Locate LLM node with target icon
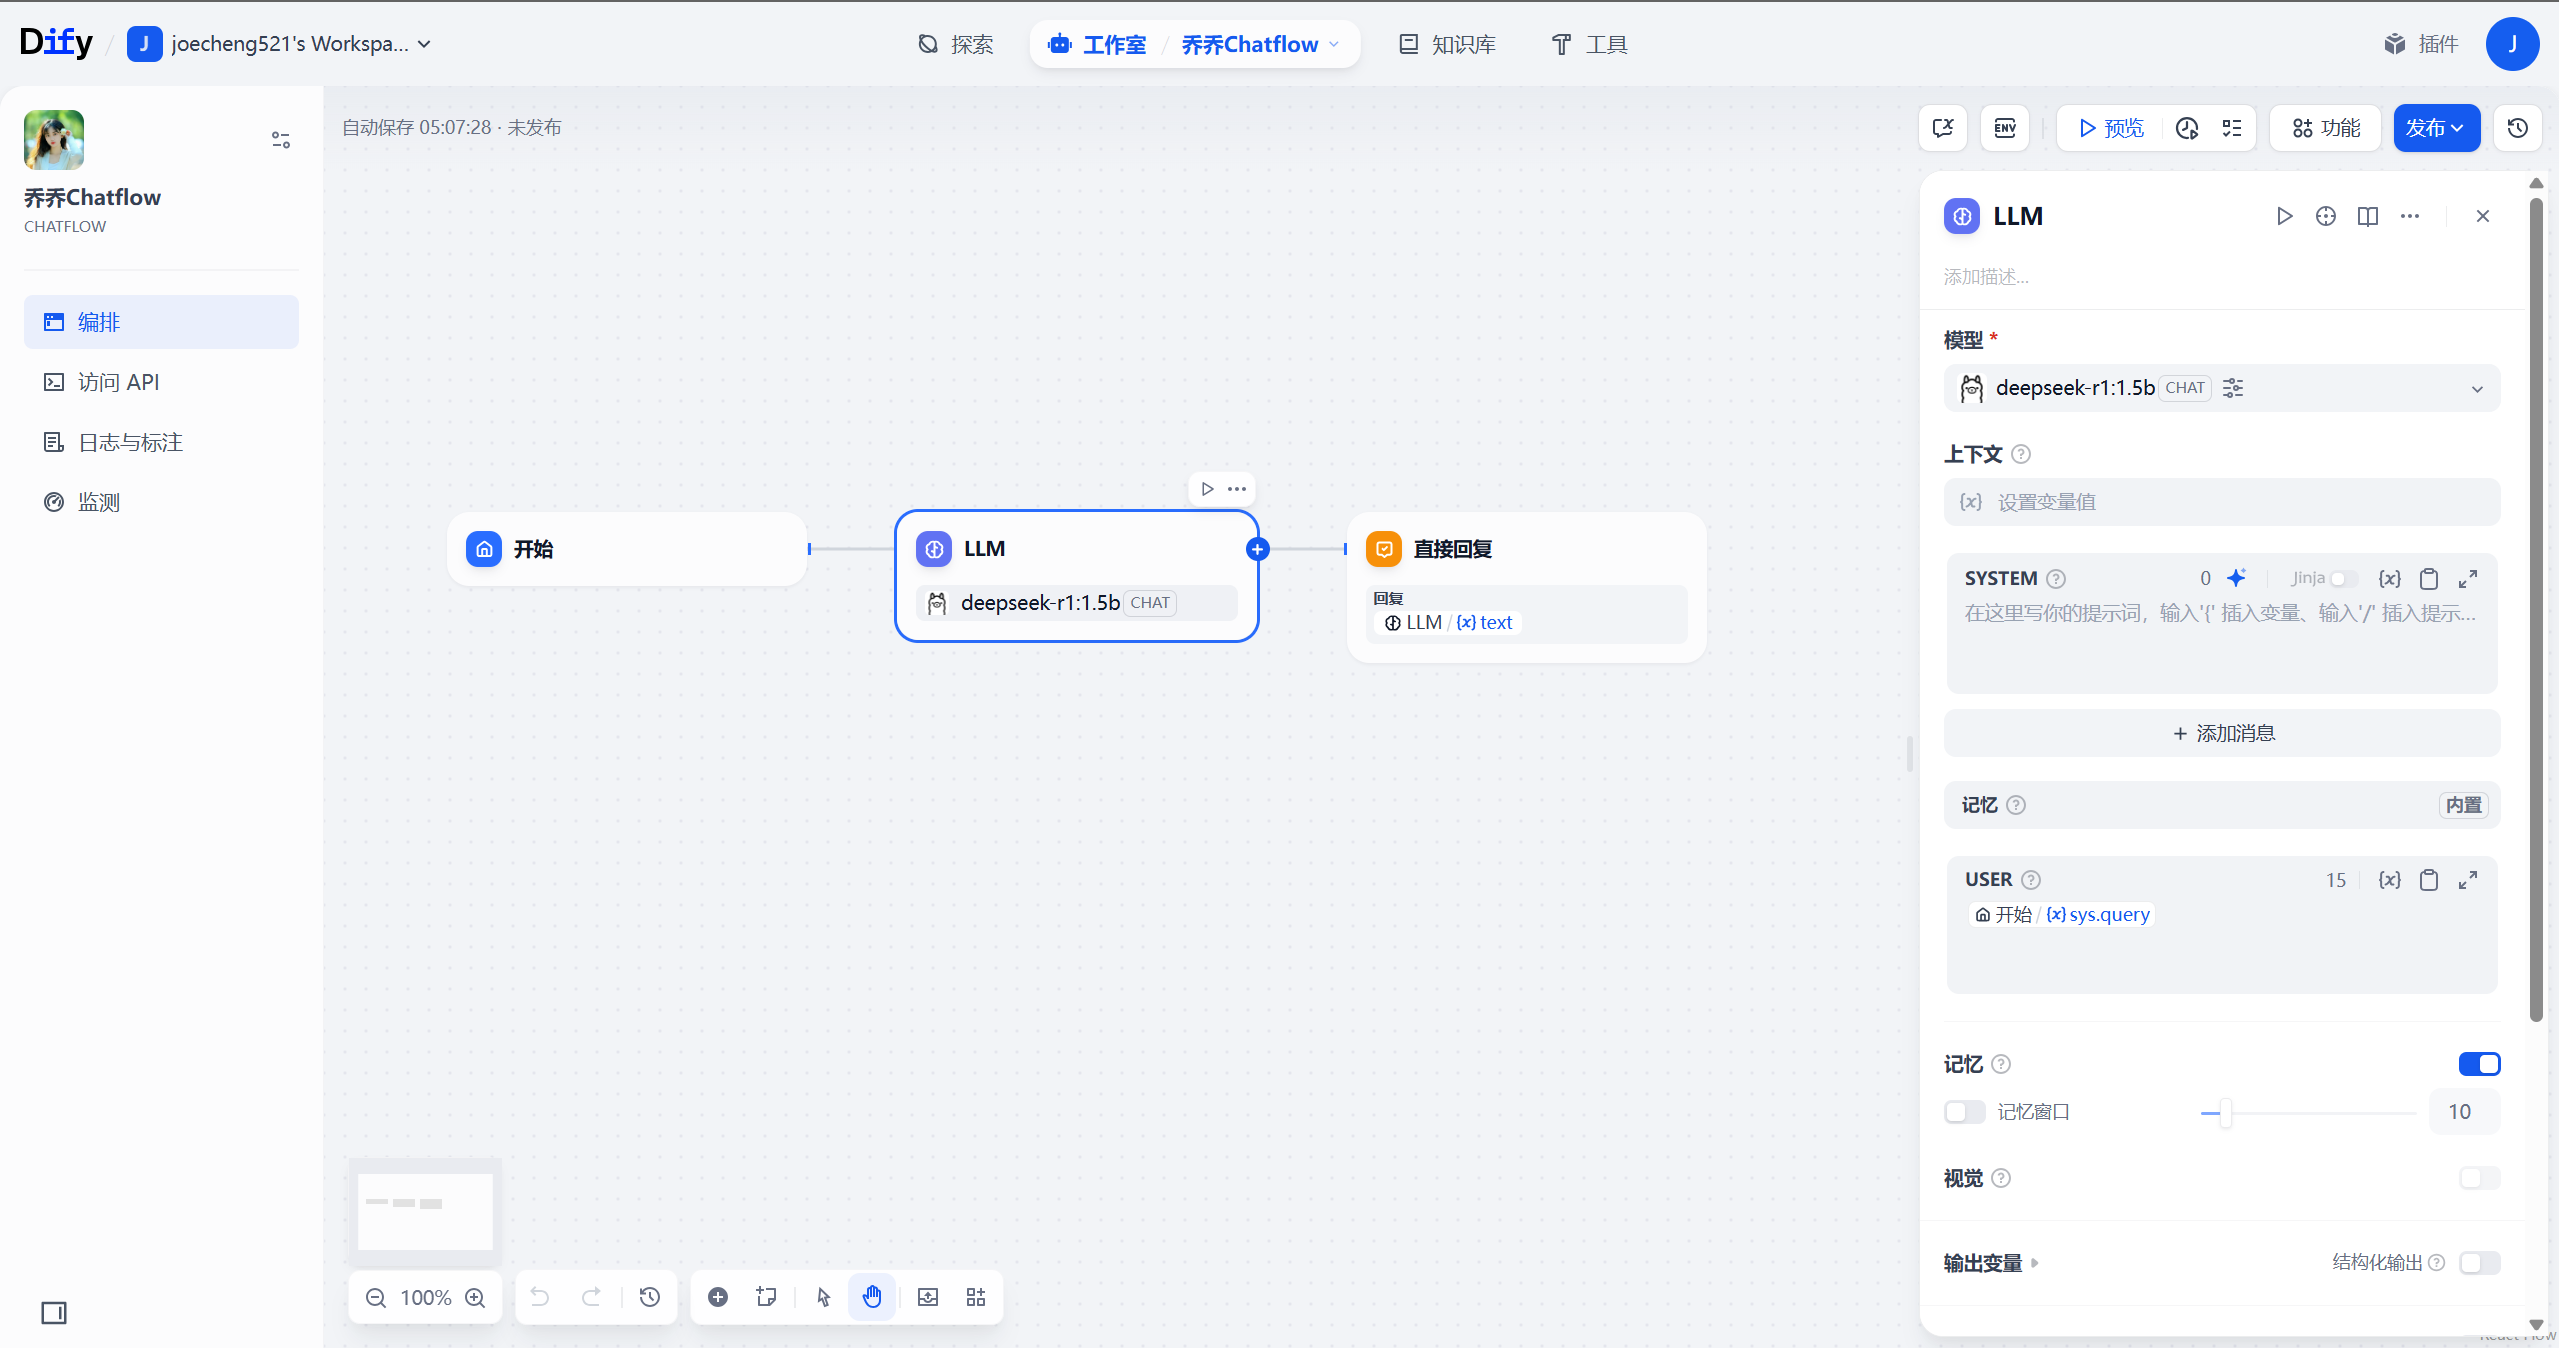Image resolution: width=2559 pixels, height=1348 pixels. 2326,216
